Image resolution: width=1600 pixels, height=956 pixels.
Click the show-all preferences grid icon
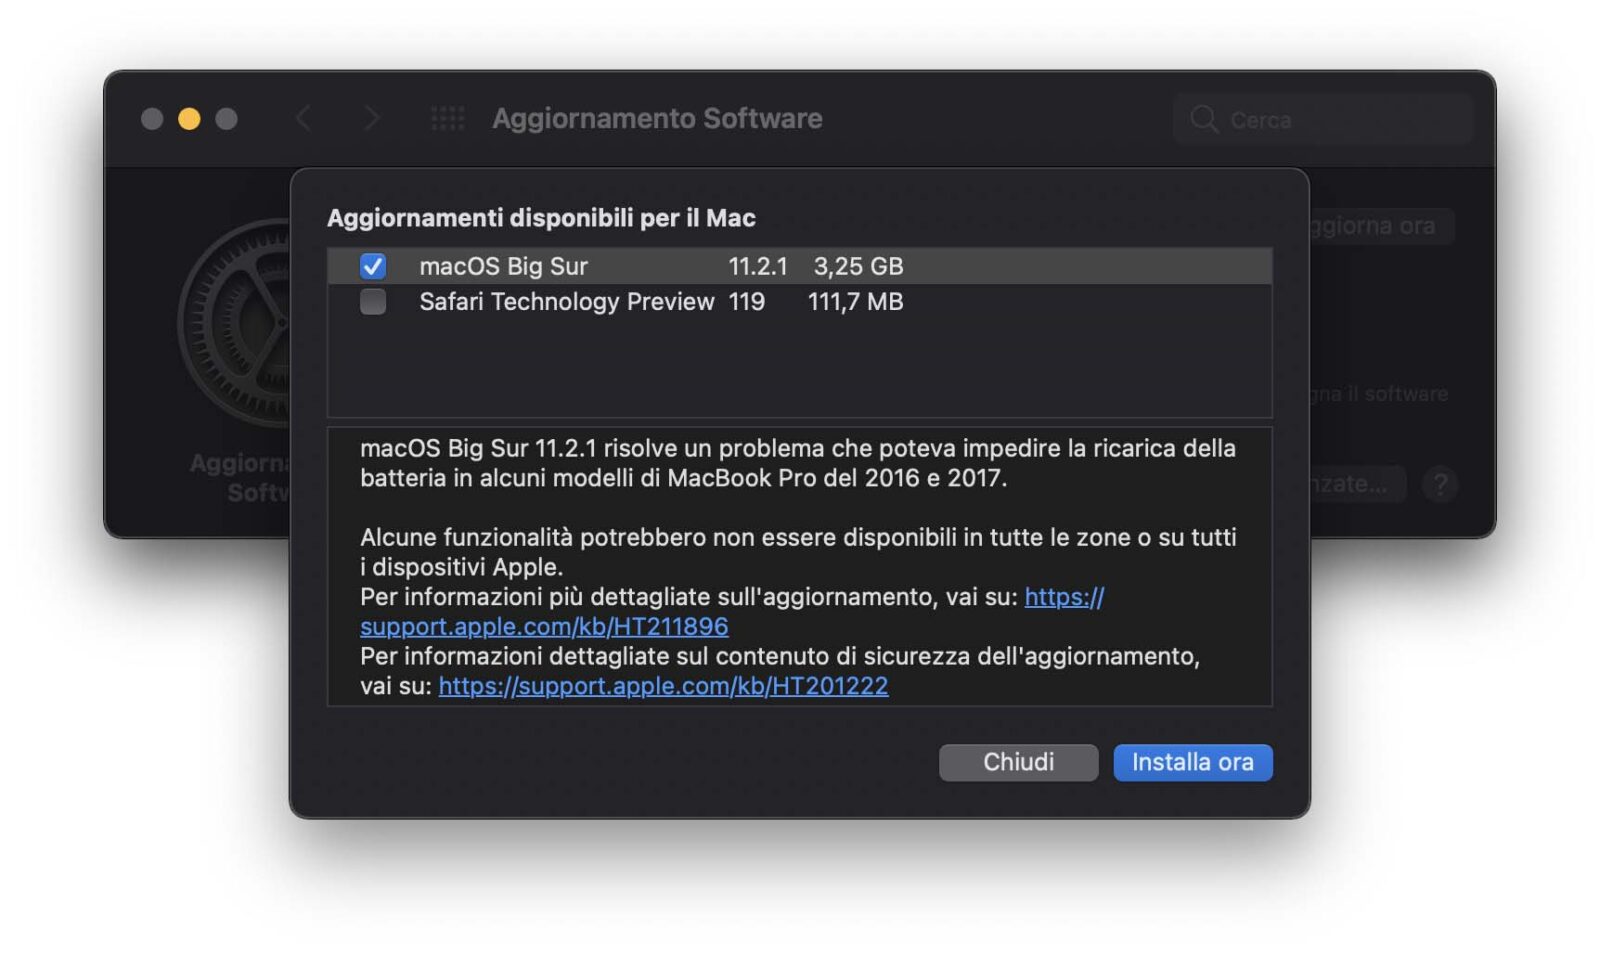click(x=446, y=118)
